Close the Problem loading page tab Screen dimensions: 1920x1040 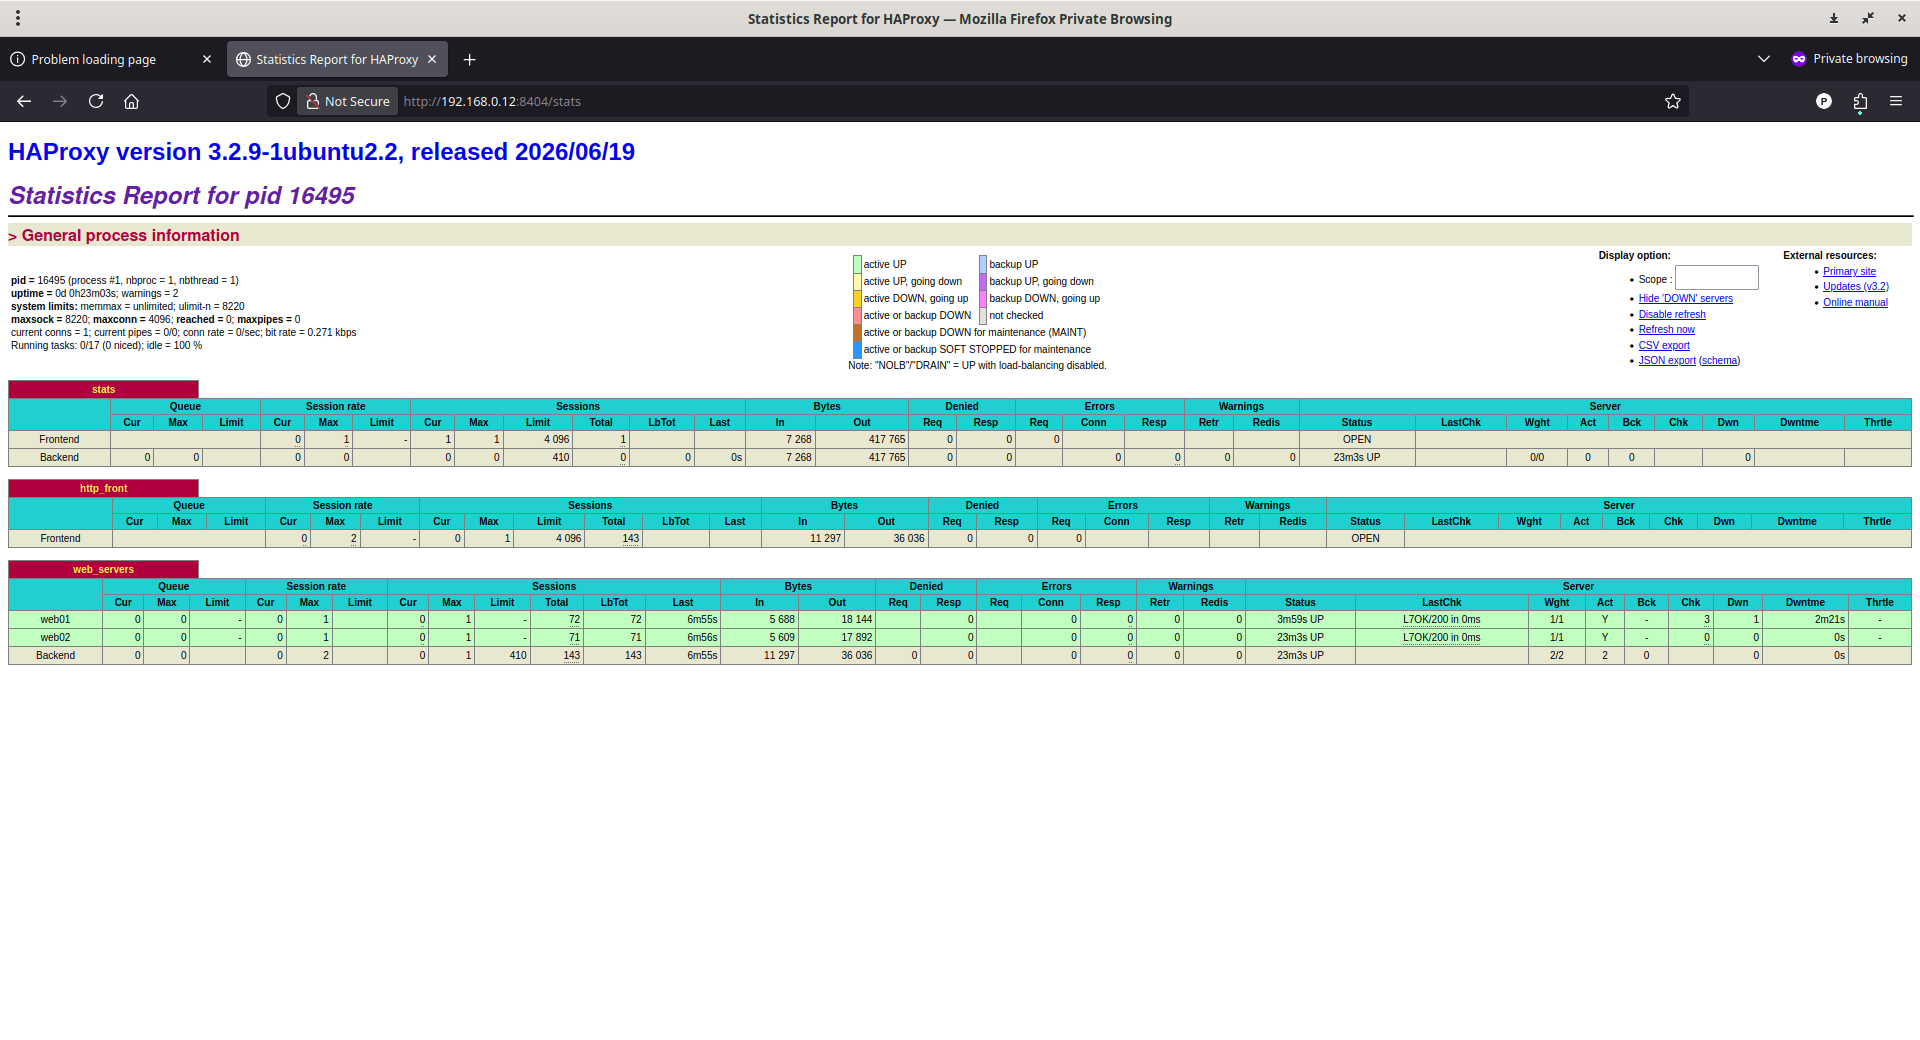[x=207, y=59]
